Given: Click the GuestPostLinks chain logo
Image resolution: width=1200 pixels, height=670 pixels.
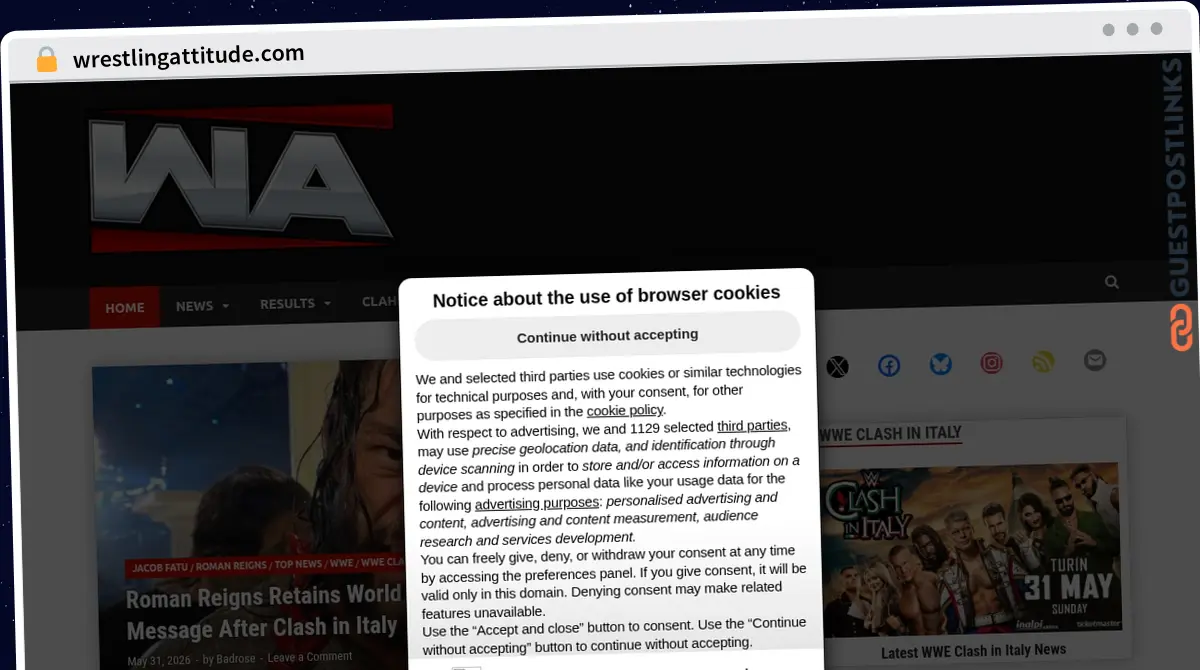Looking at the screenshot, I should click(x=1181, y=327).
